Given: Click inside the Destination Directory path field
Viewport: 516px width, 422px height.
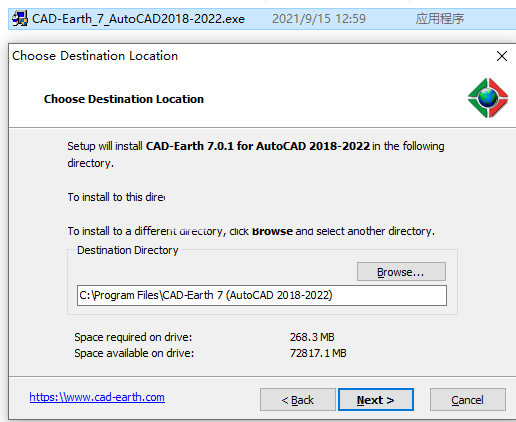Looking at the screenshot, I should (262, 295).
